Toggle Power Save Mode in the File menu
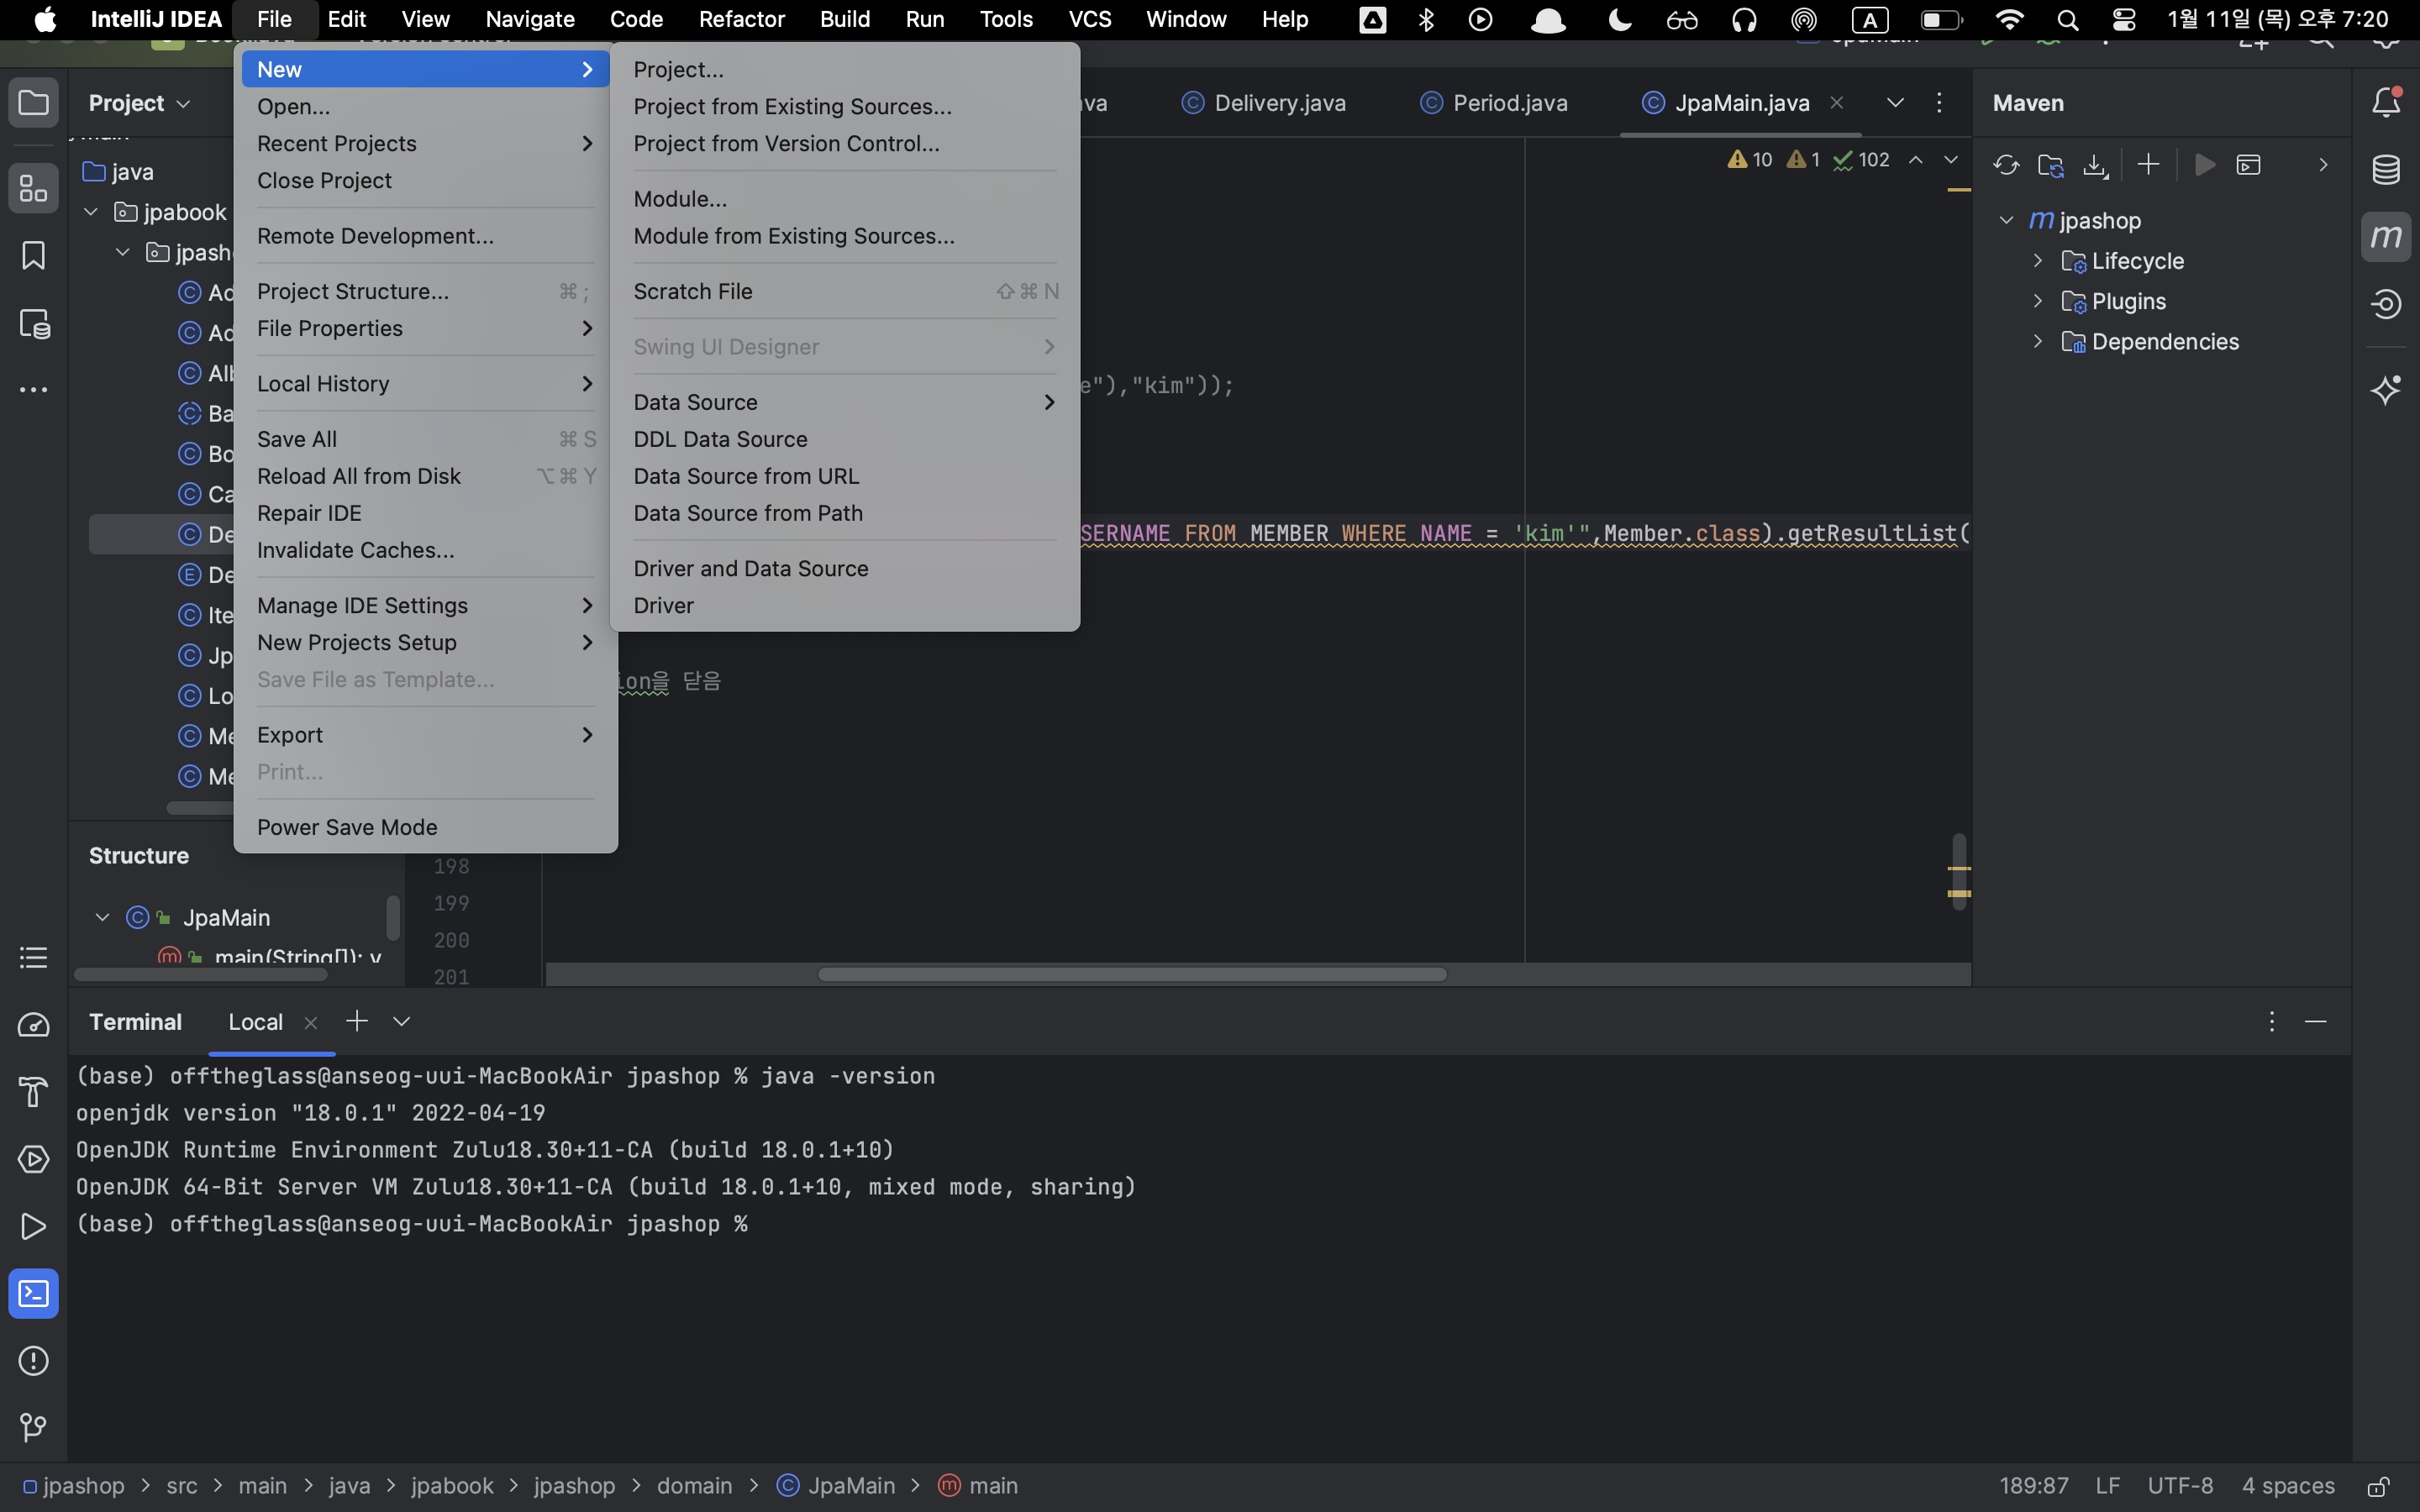The width and height of the screenshot is (2420, 1512). click(347, 827)
